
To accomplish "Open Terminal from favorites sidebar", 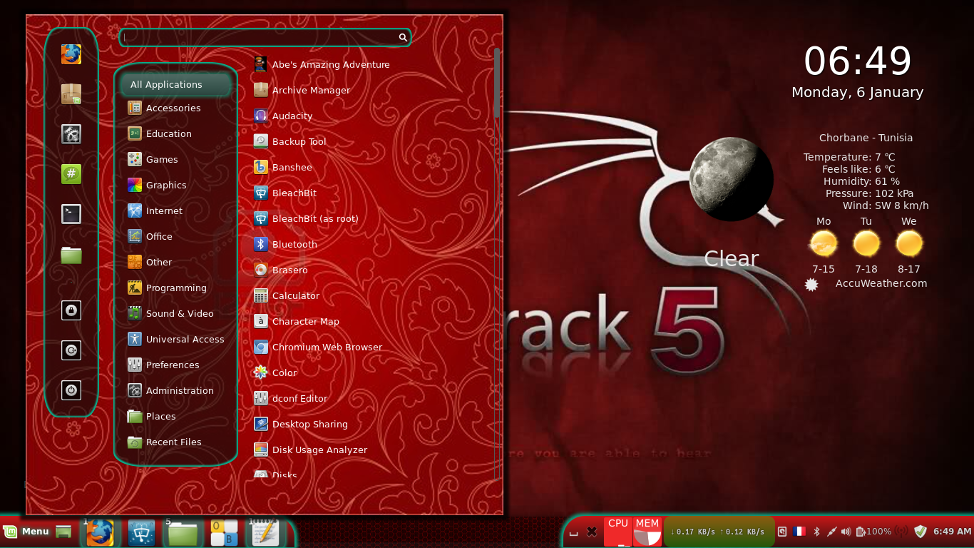I will (x=71, y=214).
